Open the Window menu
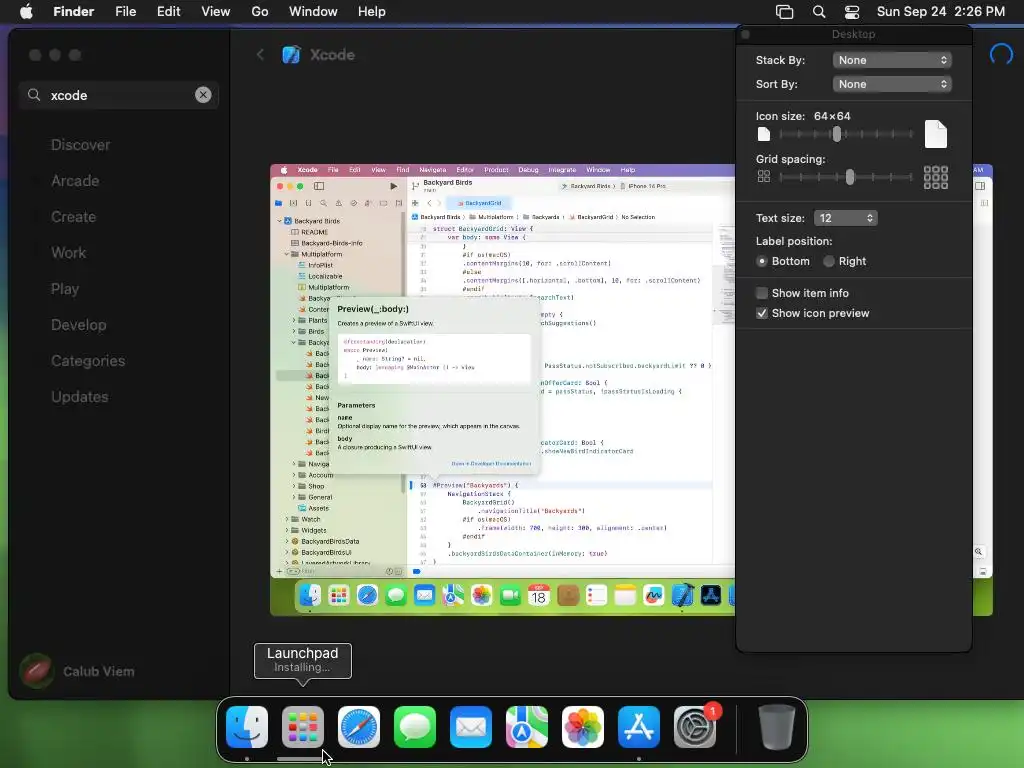 coord(313,12)
